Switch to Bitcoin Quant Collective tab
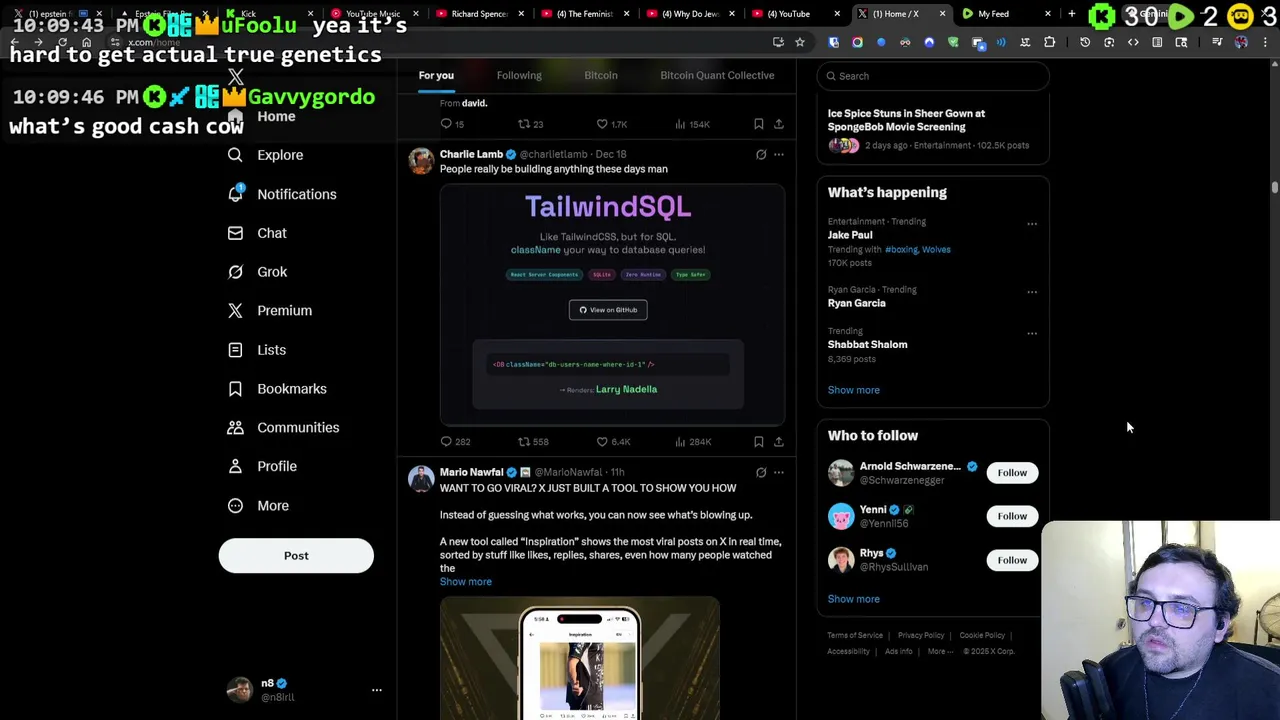Screen dimensions: 1280x720 (x=717, y=75)
